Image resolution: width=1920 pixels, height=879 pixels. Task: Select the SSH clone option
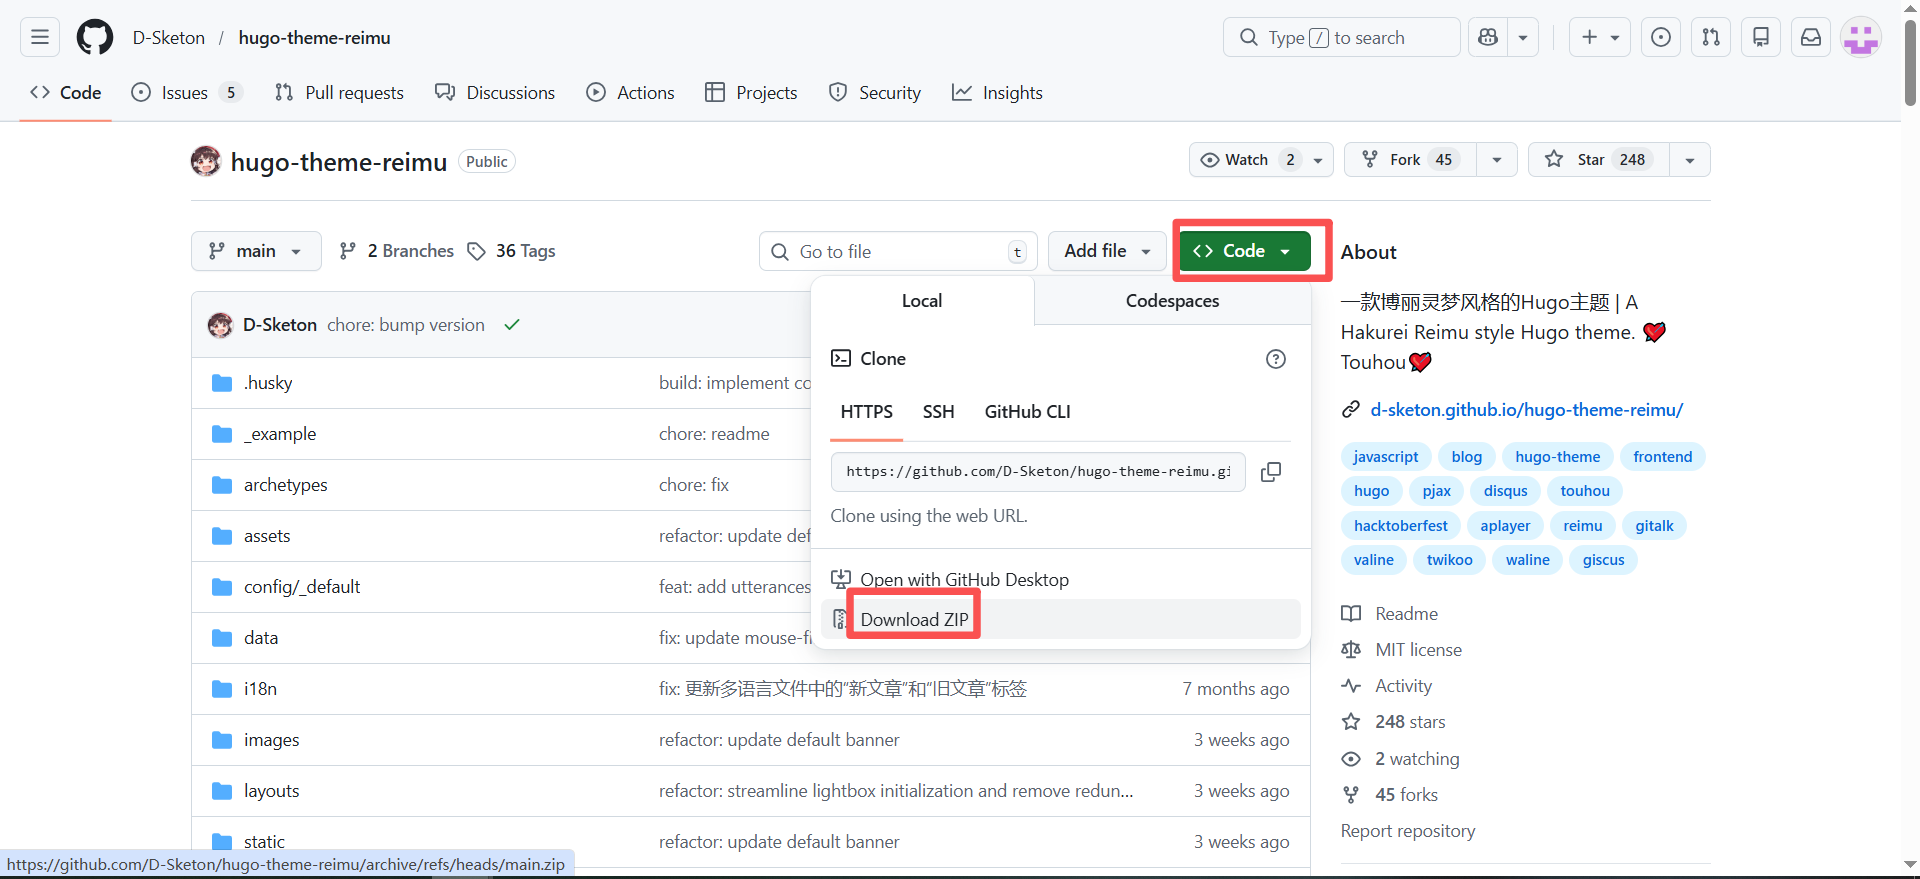[938, 412]
